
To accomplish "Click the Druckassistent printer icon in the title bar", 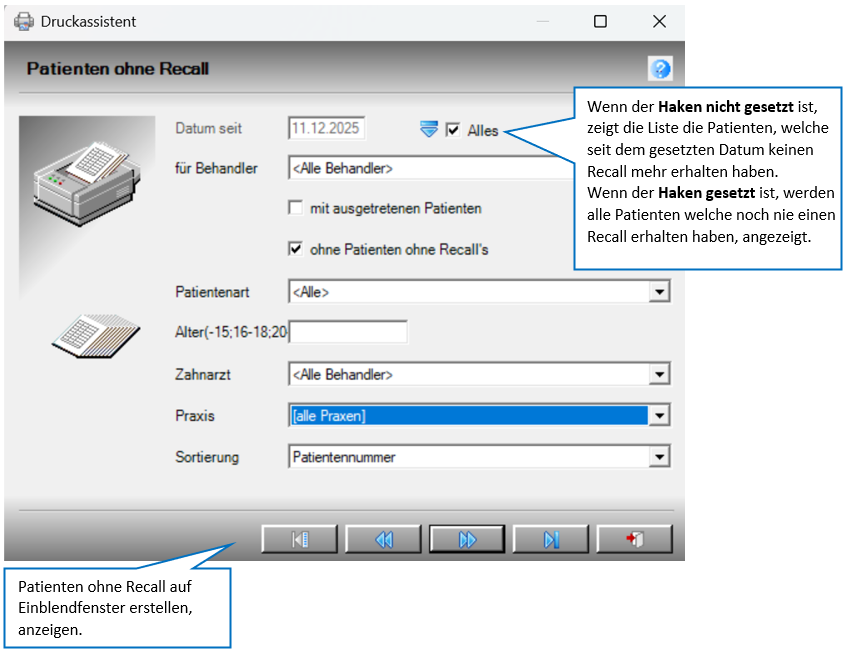I will (24, 22).
